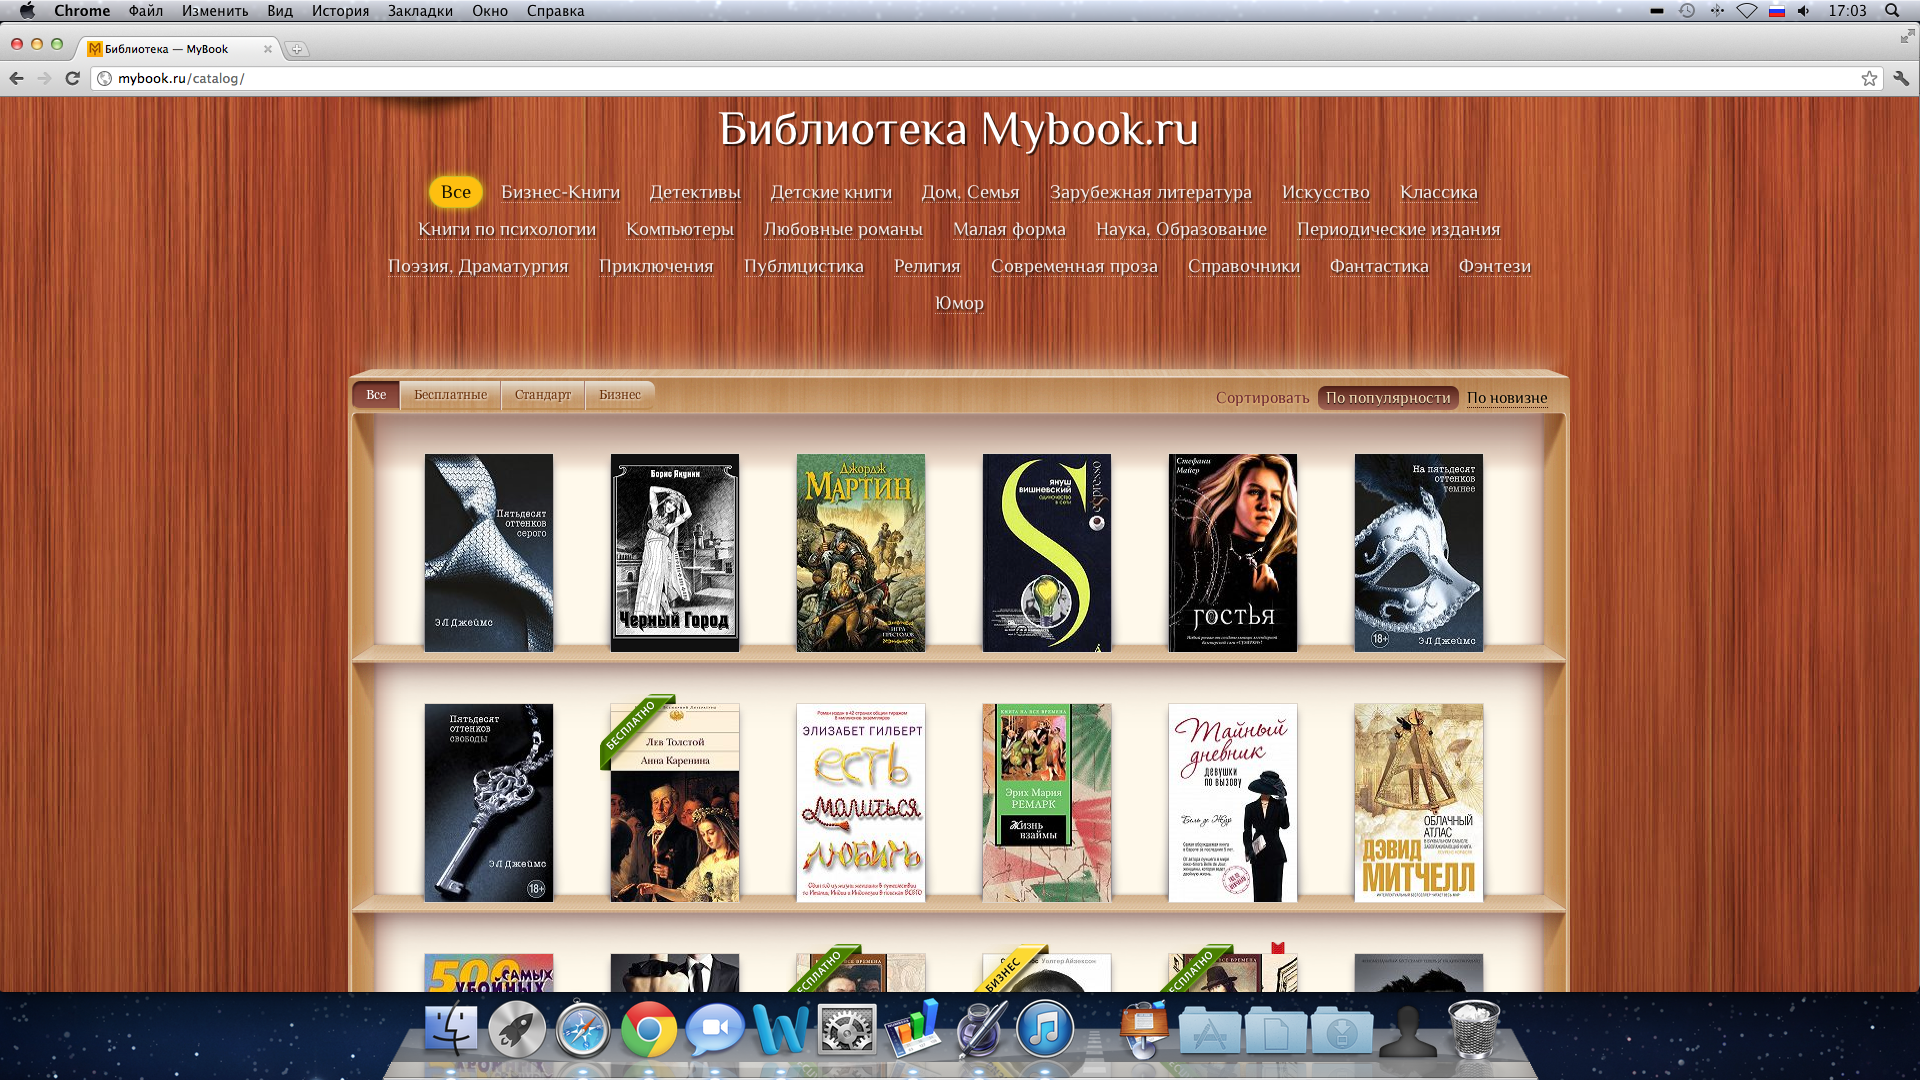Viewport: 1920px width, 1080px height.
Task: Open the Закладки menu
Action: tap(420, 11)
